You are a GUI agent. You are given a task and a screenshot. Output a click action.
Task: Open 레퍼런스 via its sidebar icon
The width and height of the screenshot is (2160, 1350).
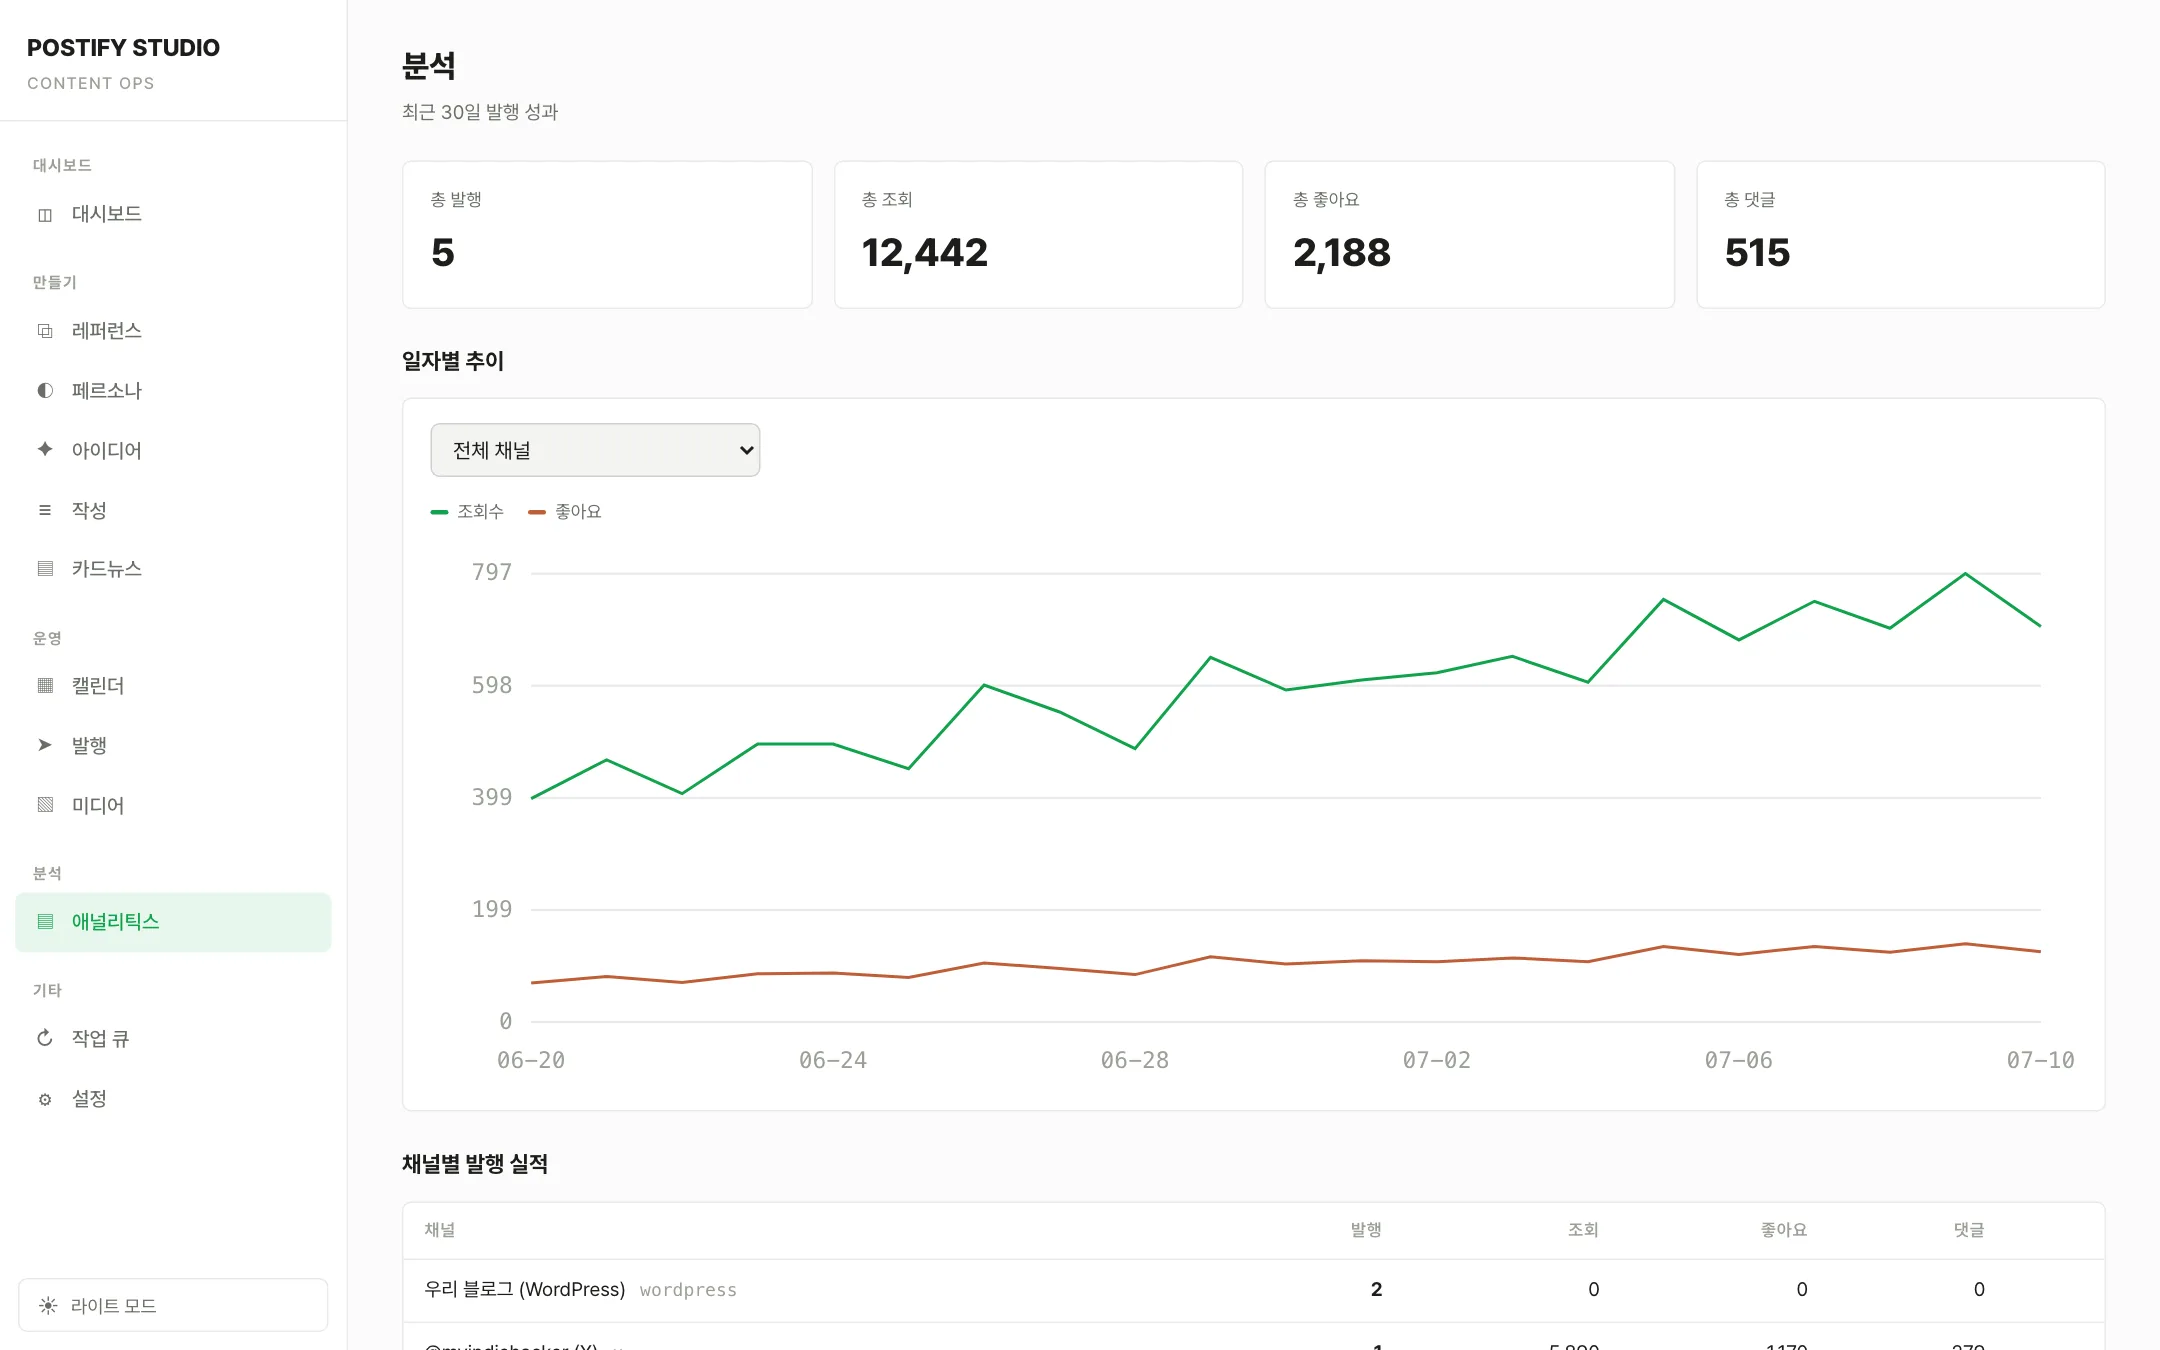coord(45,331)
